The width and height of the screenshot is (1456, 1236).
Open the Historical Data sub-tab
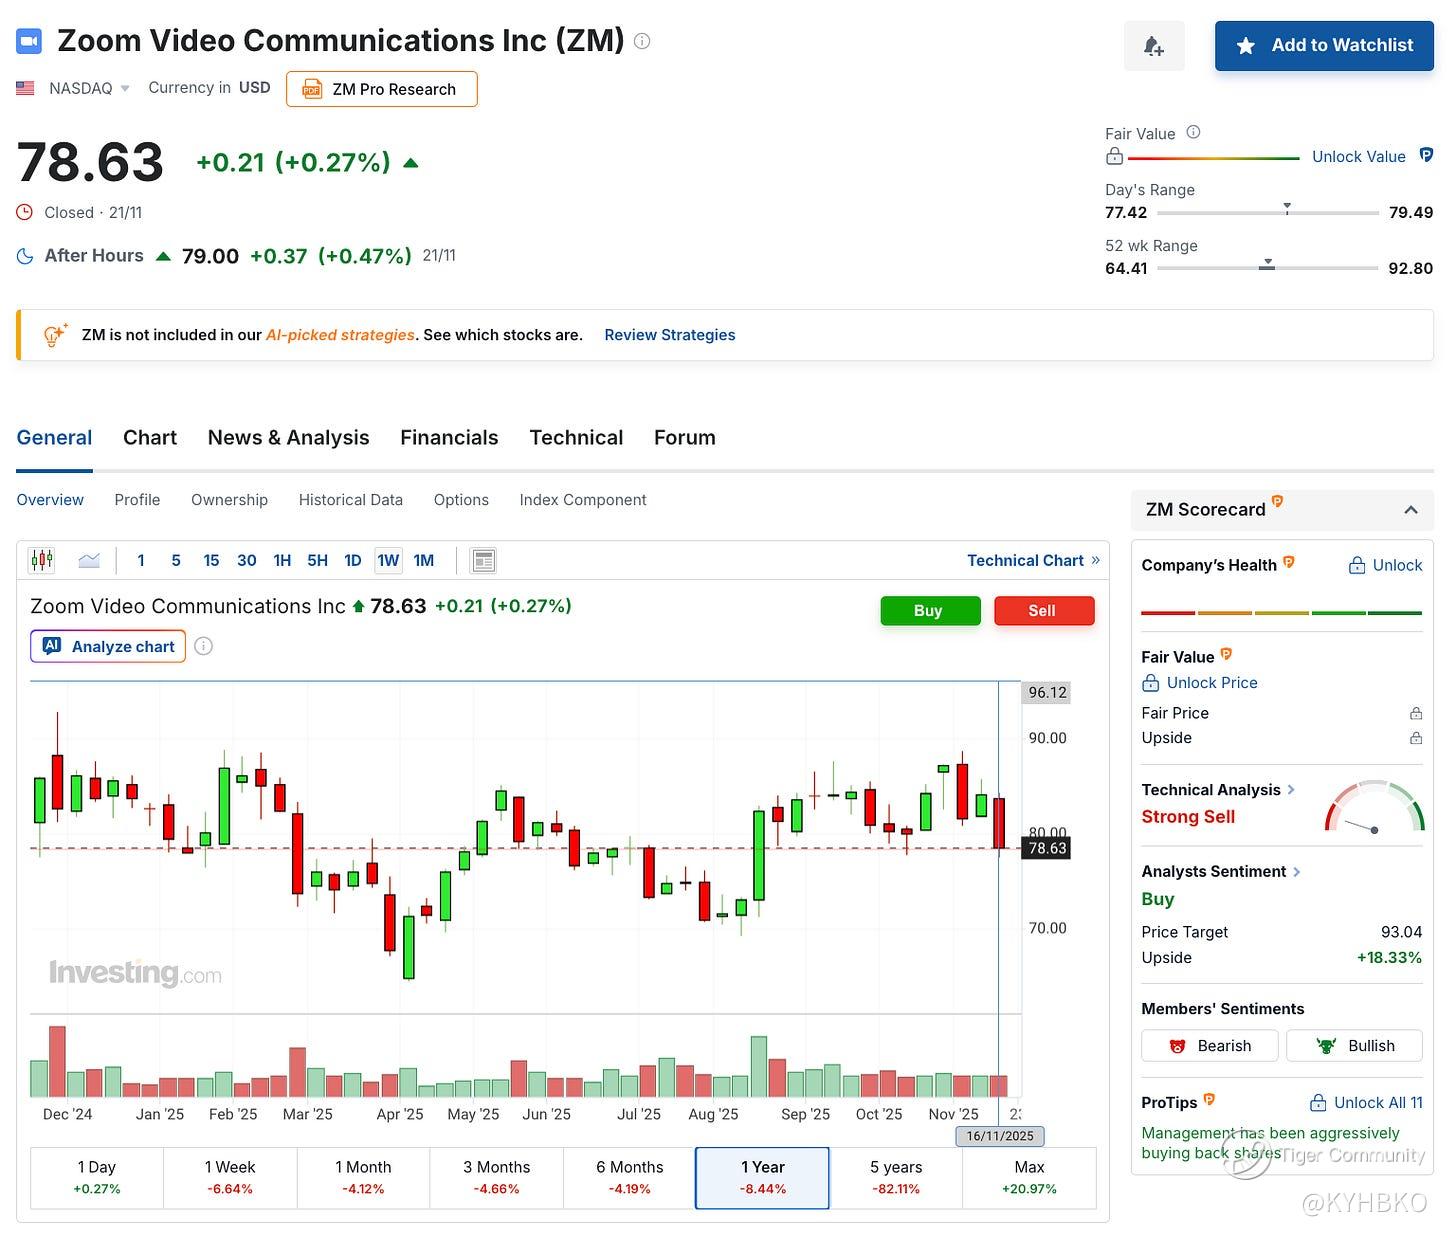point(351,500)
